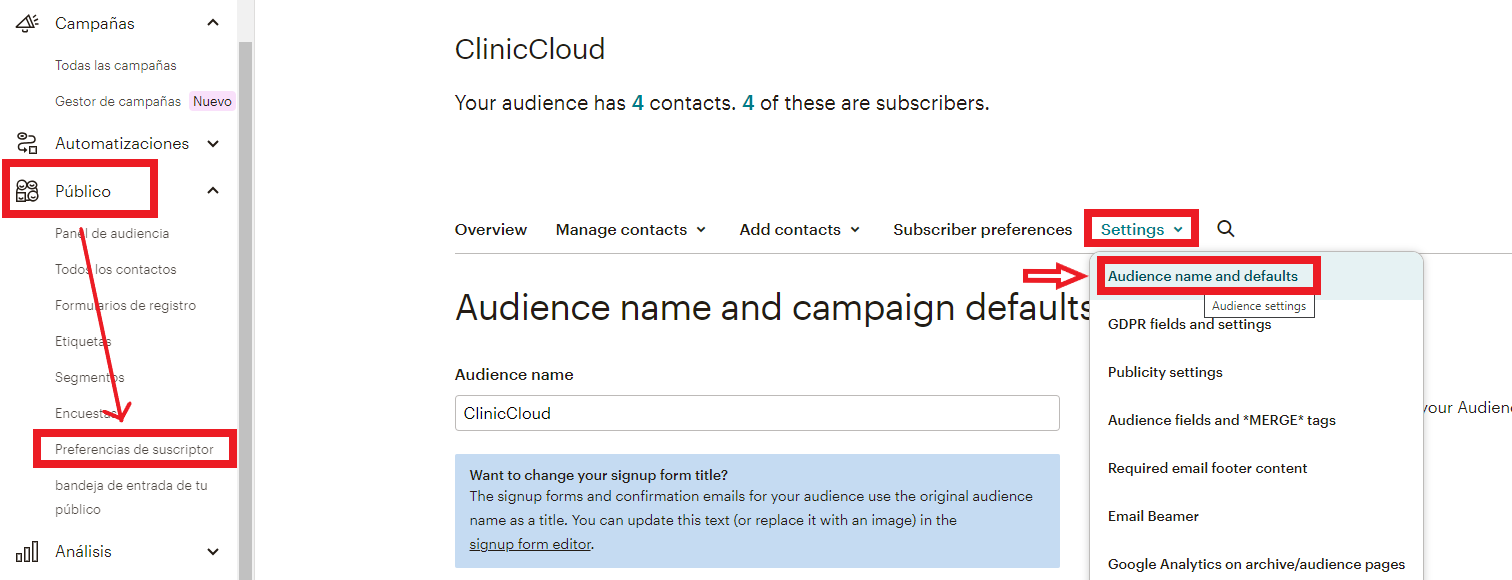1512x580 pixels.
Task: Click the Audience name field label
Action: point(514,375)
